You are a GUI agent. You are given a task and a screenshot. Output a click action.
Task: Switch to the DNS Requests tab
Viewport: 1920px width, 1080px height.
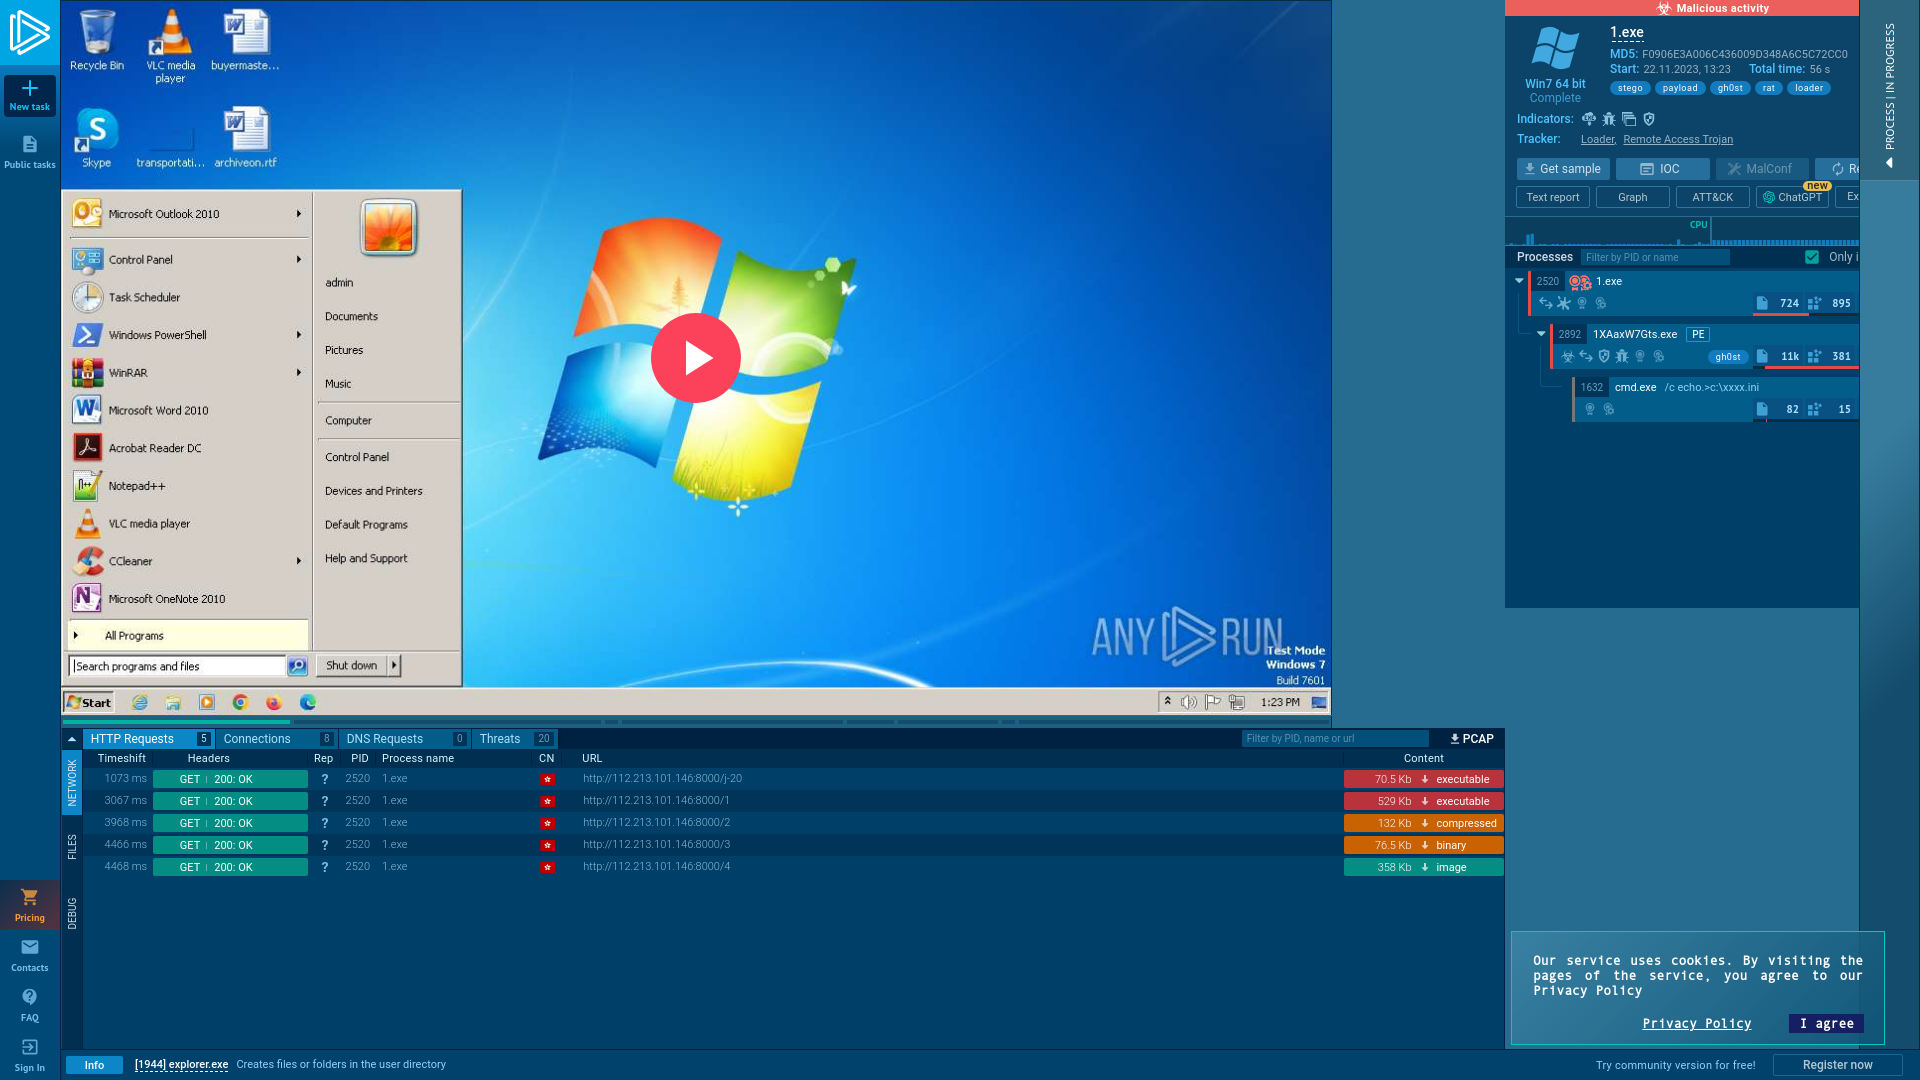pos(404,739)
